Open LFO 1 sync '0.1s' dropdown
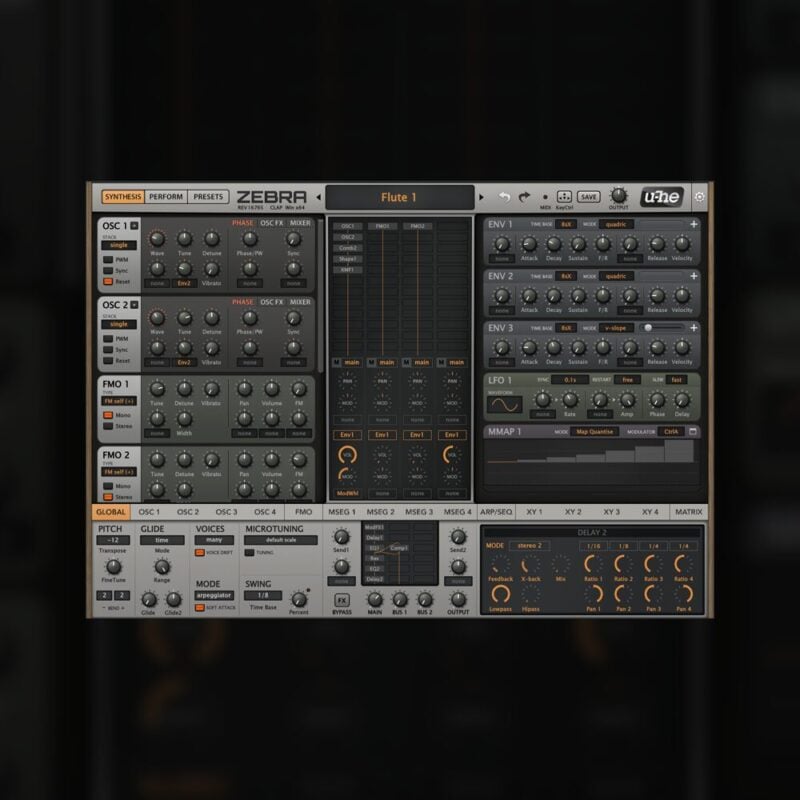800x800 pixels. coord(570,380)
